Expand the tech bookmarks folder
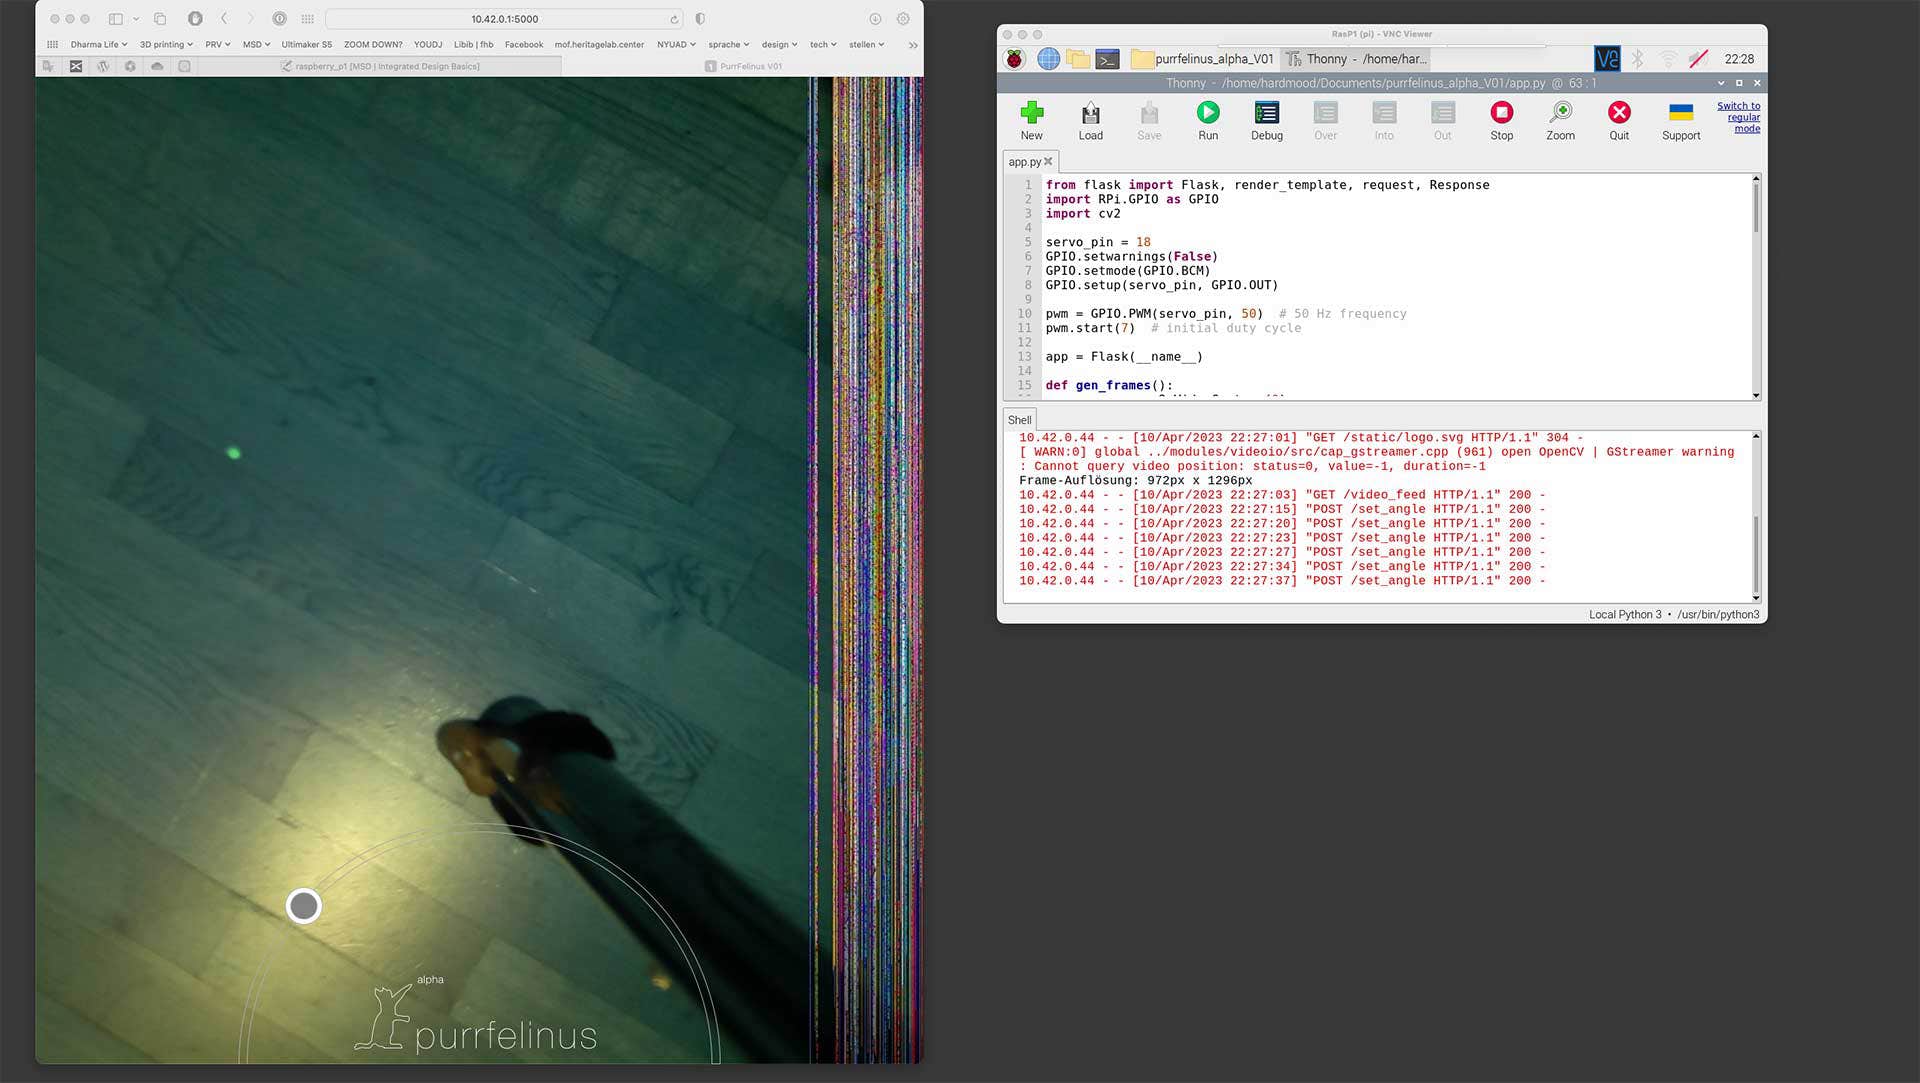 pyautogui.click(x=823, y=45)
